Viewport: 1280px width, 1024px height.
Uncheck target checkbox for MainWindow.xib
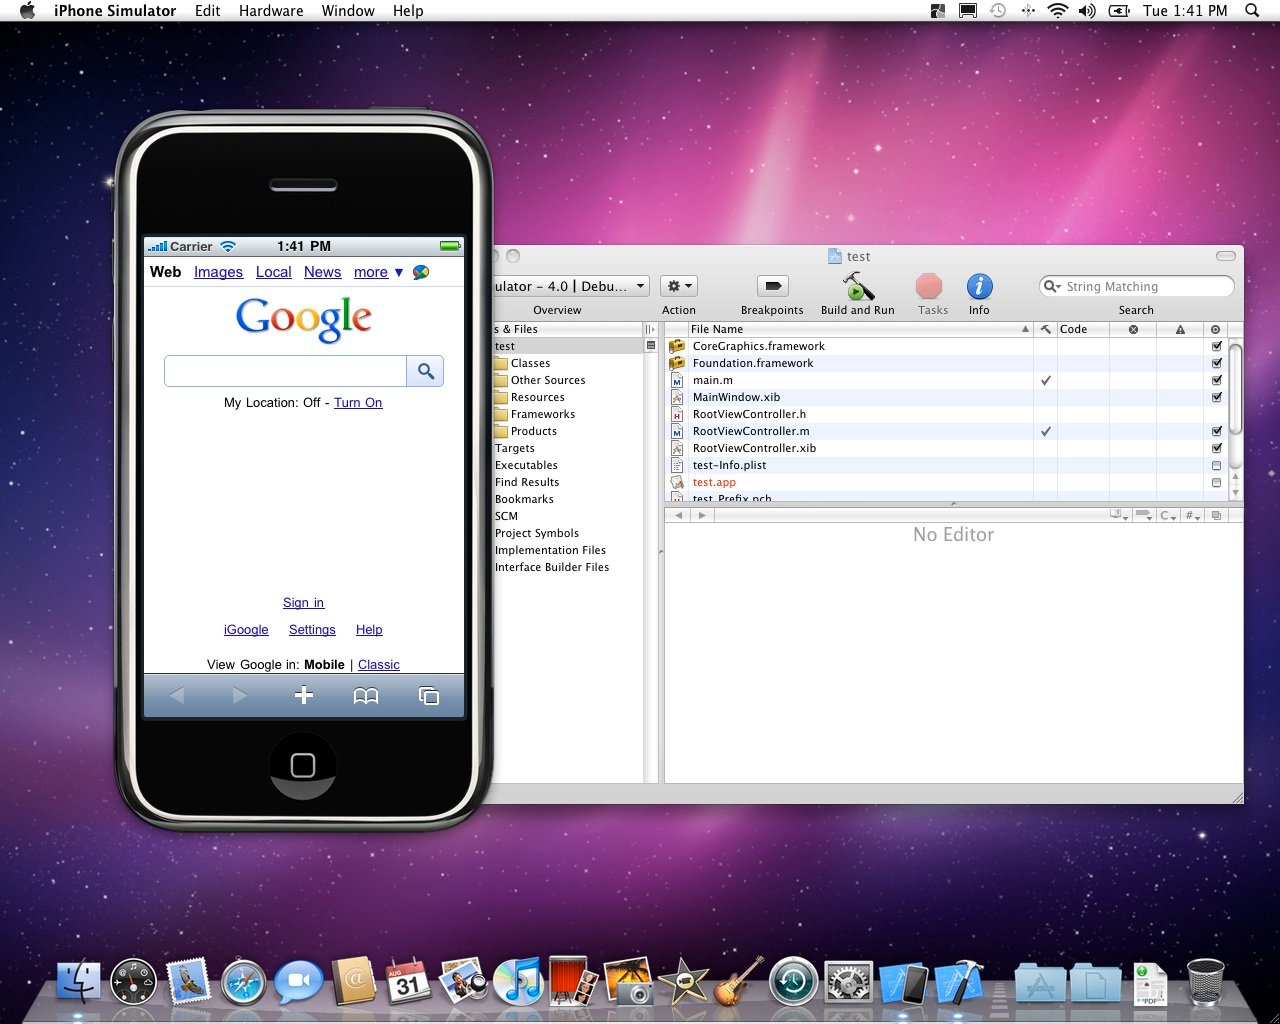pyautogui.click(x=1216, y=397)
